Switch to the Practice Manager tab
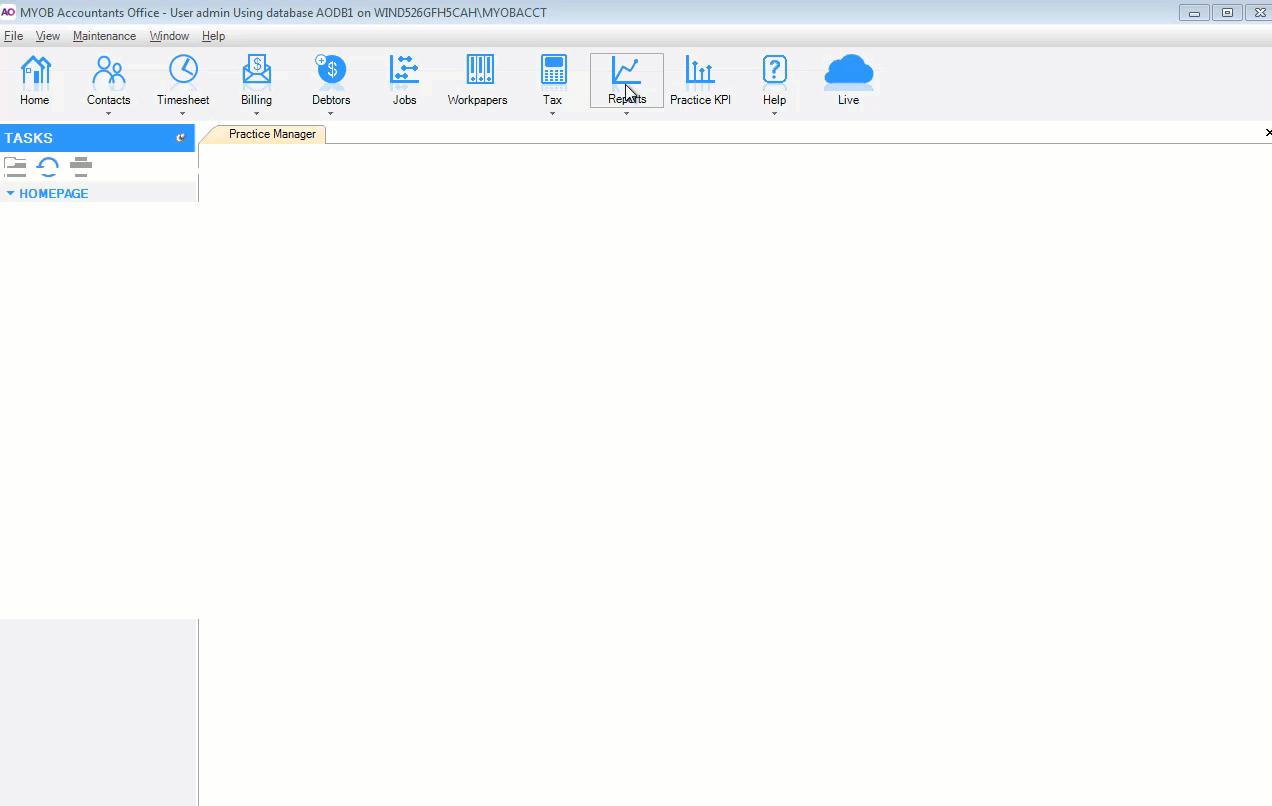The width and height of the screenshot is (1272, 806). (272, 134)
